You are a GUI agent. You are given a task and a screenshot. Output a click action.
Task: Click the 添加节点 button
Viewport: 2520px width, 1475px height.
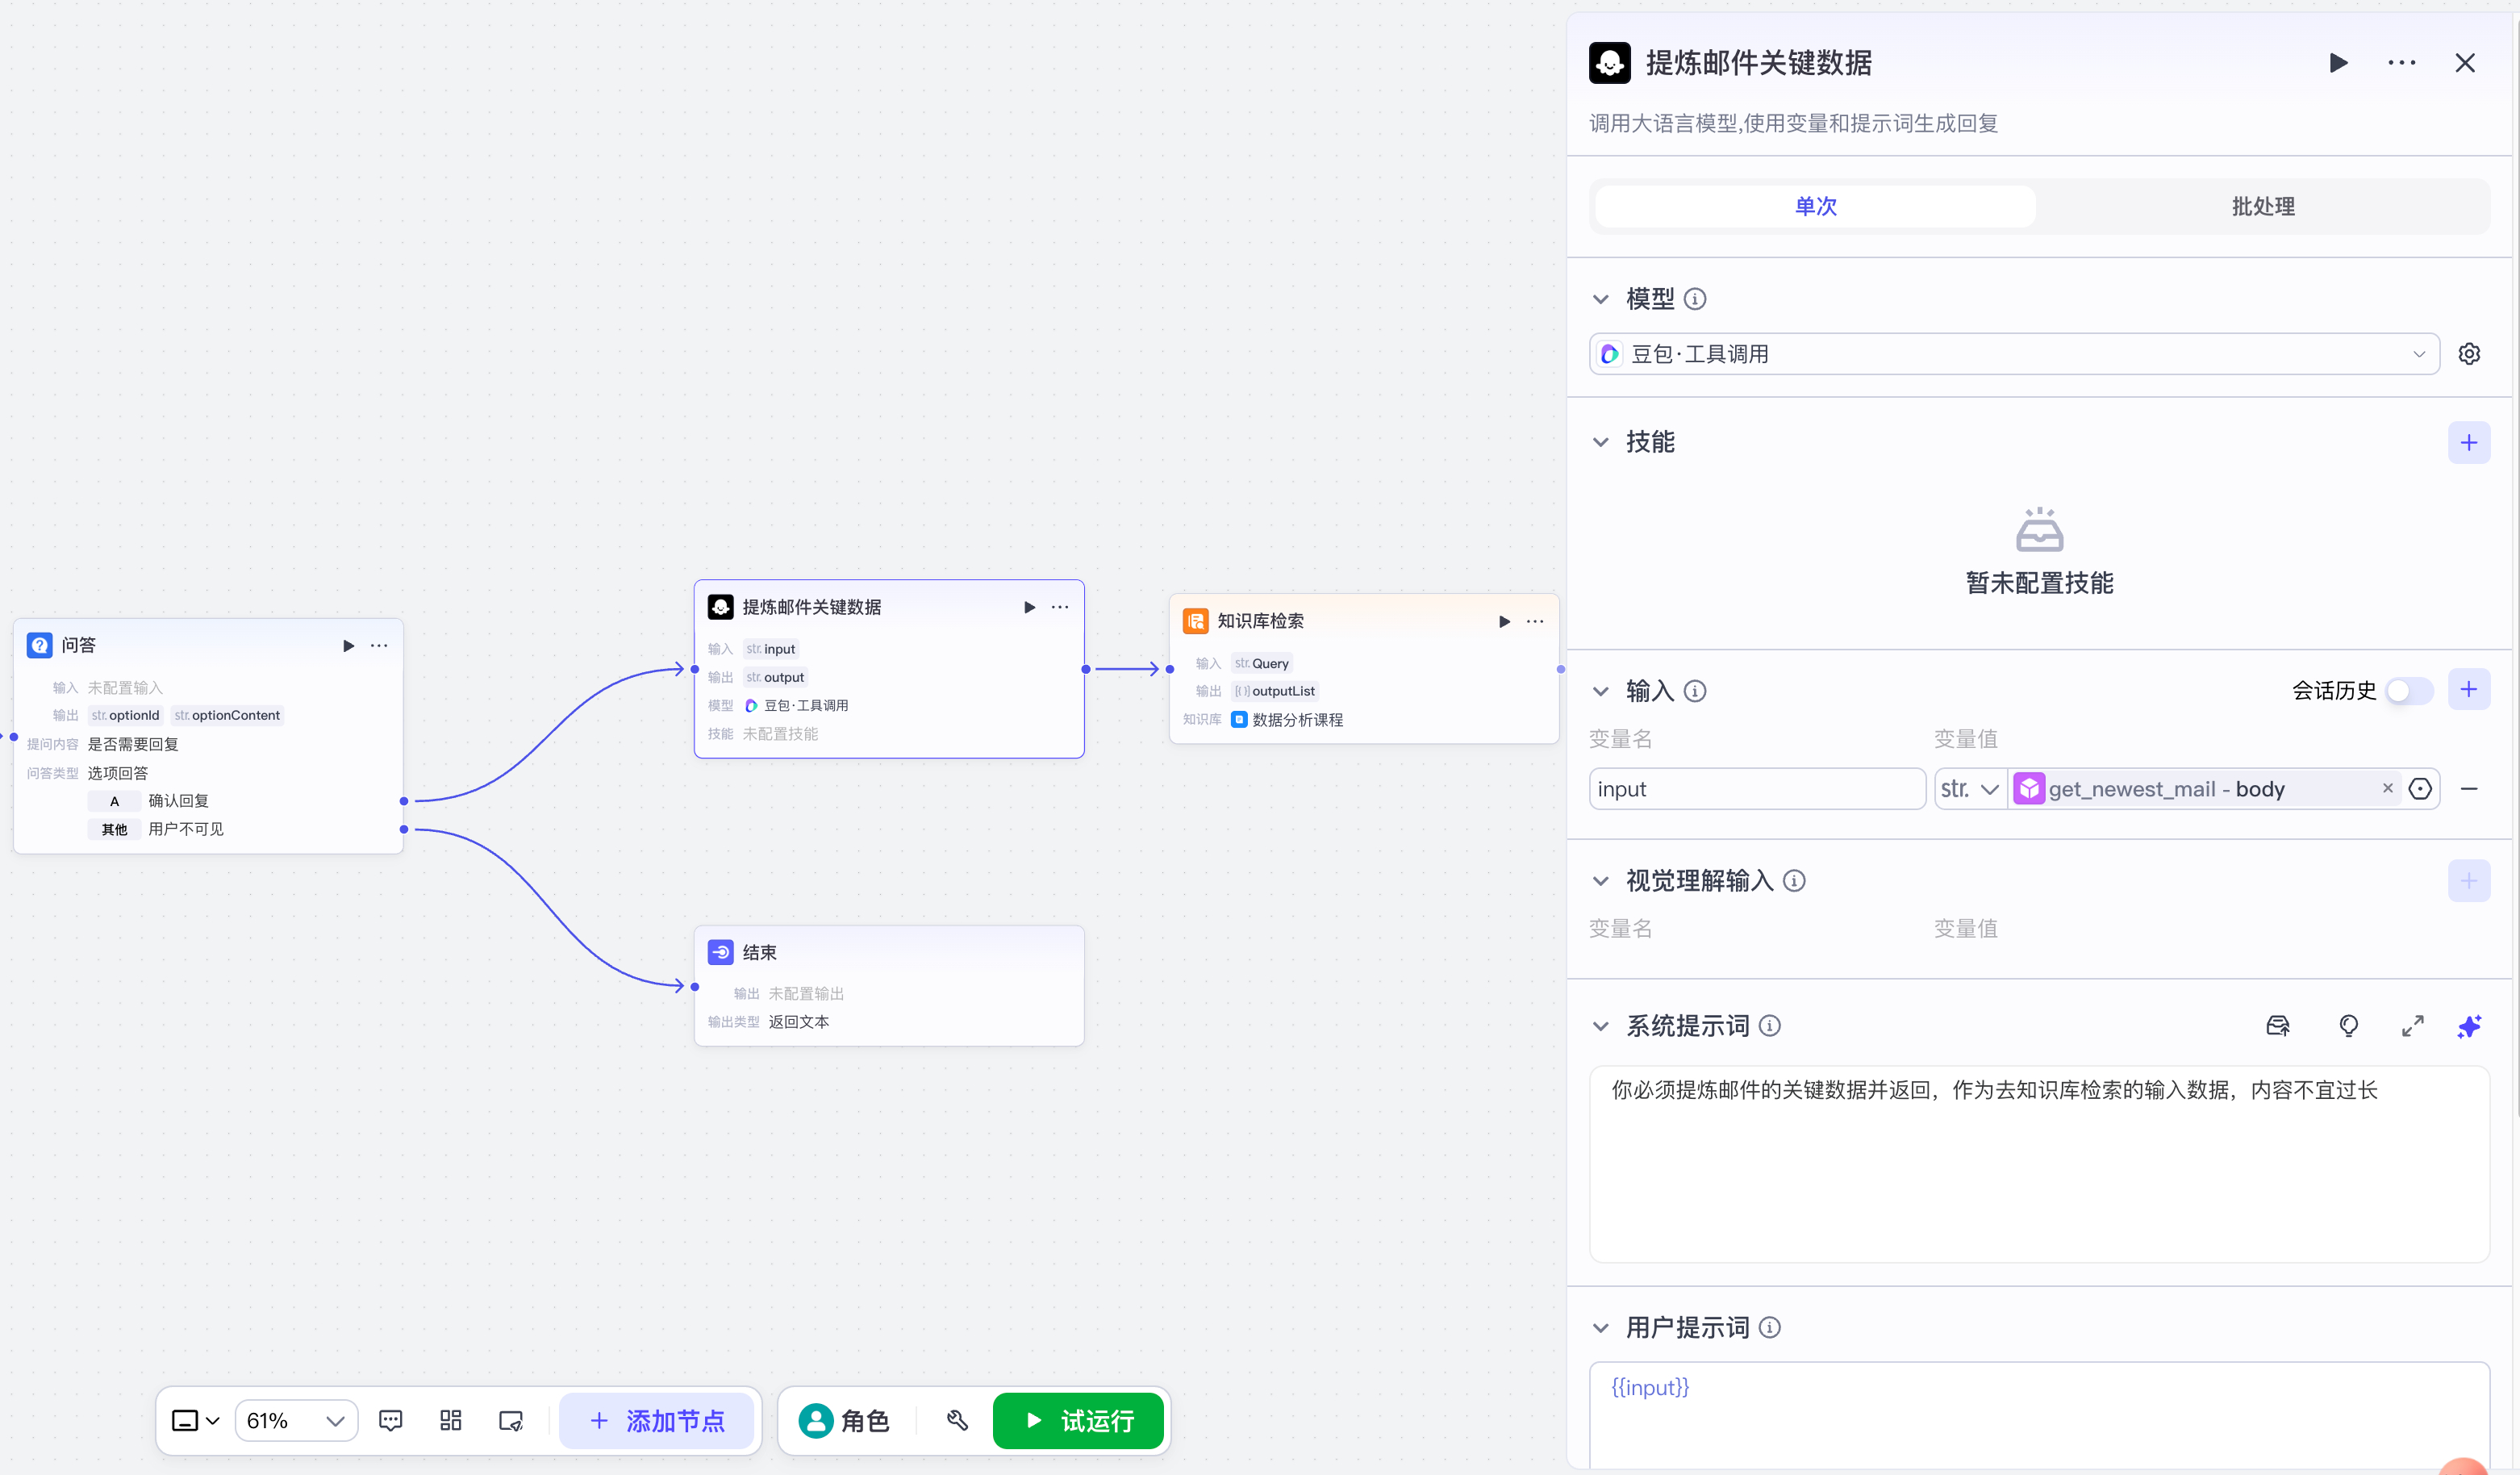(x=656, y=1420)
